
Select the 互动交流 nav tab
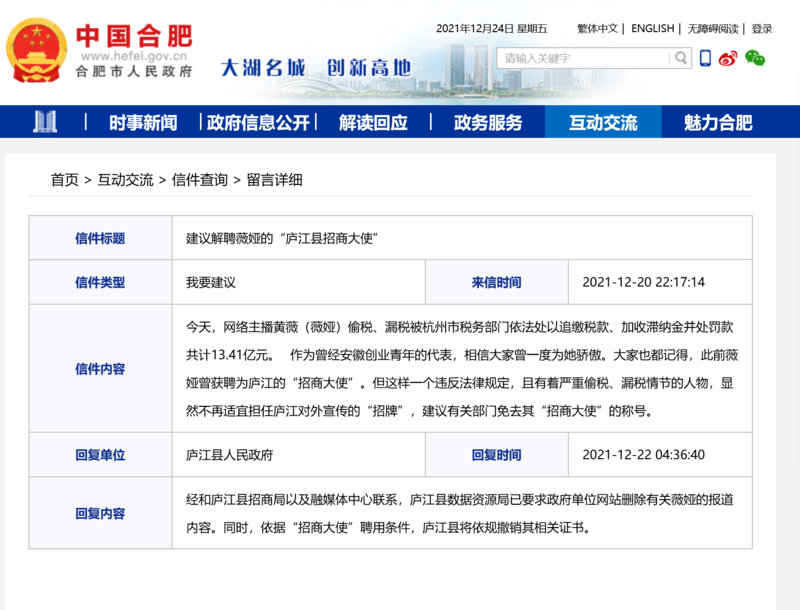(x=603, y=123)
